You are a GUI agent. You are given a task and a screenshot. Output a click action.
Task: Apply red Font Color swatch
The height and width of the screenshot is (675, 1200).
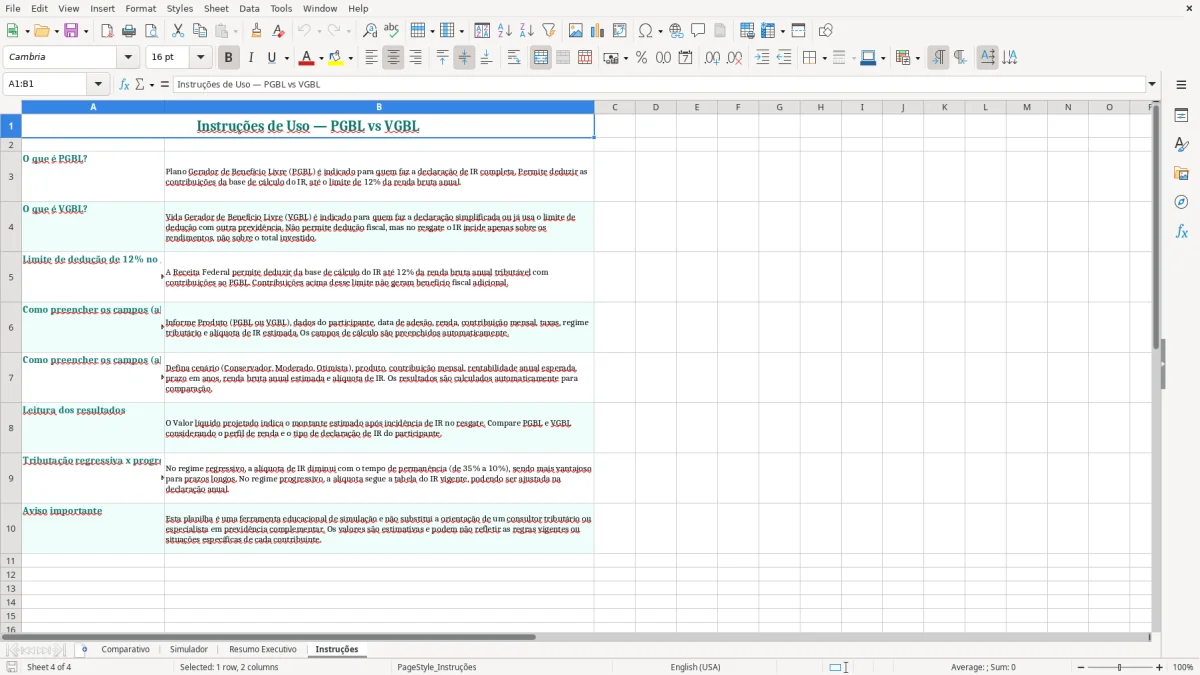[x=308, y=58]
